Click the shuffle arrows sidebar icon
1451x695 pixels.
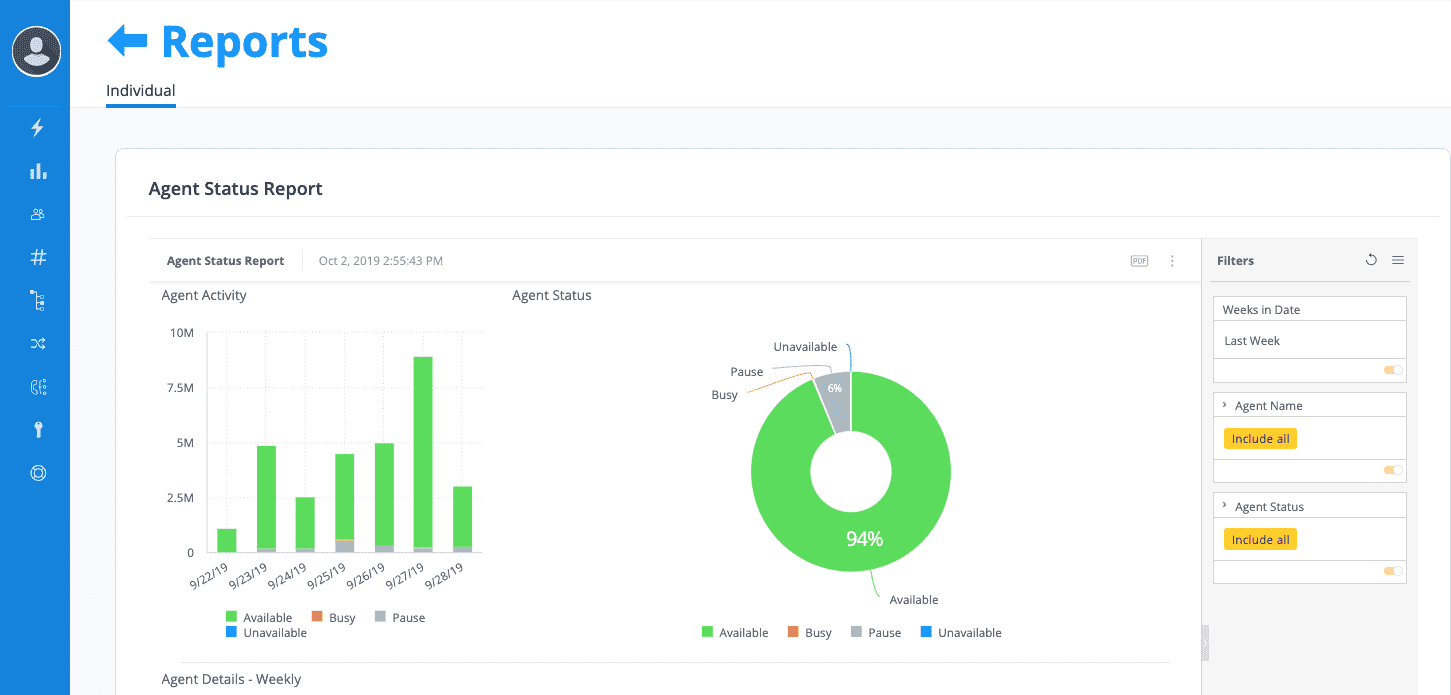pos(38,344)
